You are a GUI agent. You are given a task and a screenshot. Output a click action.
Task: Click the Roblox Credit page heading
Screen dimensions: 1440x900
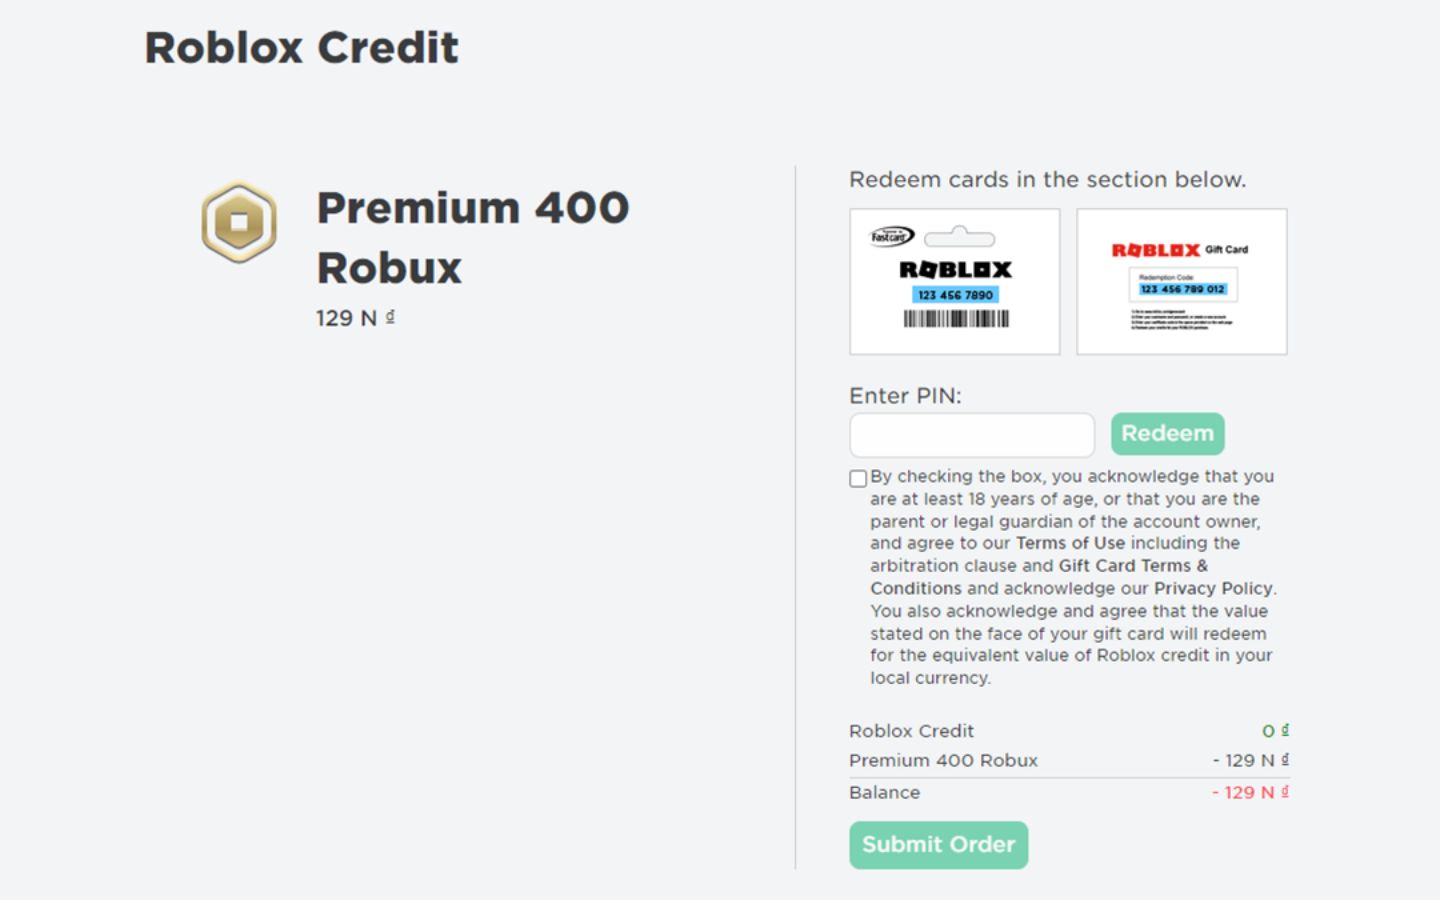pyautogui.click(x=301, y=46)
